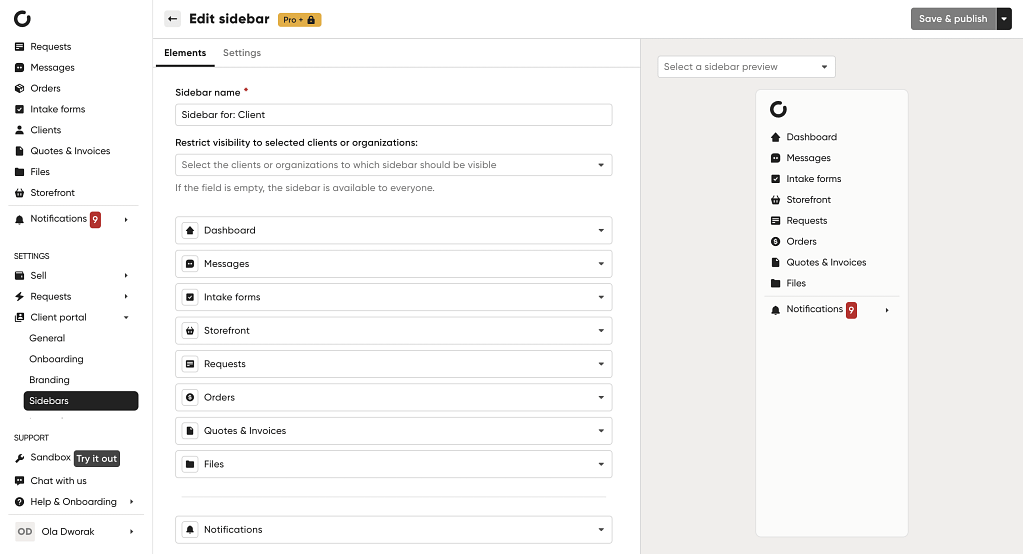Image resolution: width=1023 pixels, height=554 pixels.
Task: Click the Messages icon in the left sidebar
Action: pyautogui.click(x=20, y=68)
